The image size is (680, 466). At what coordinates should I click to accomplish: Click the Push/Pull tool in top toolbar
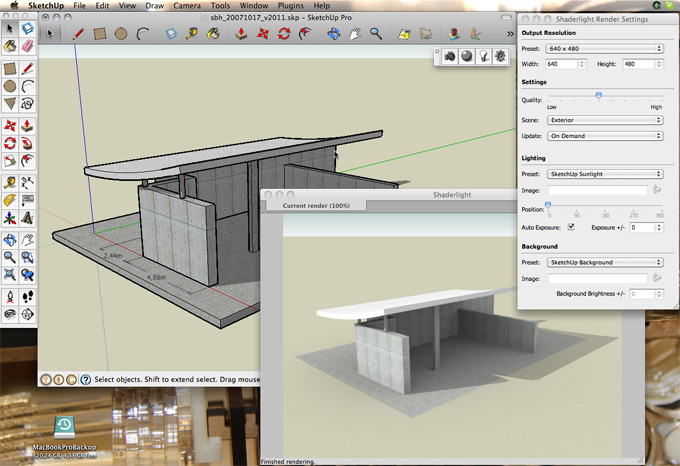click(242, 33)
